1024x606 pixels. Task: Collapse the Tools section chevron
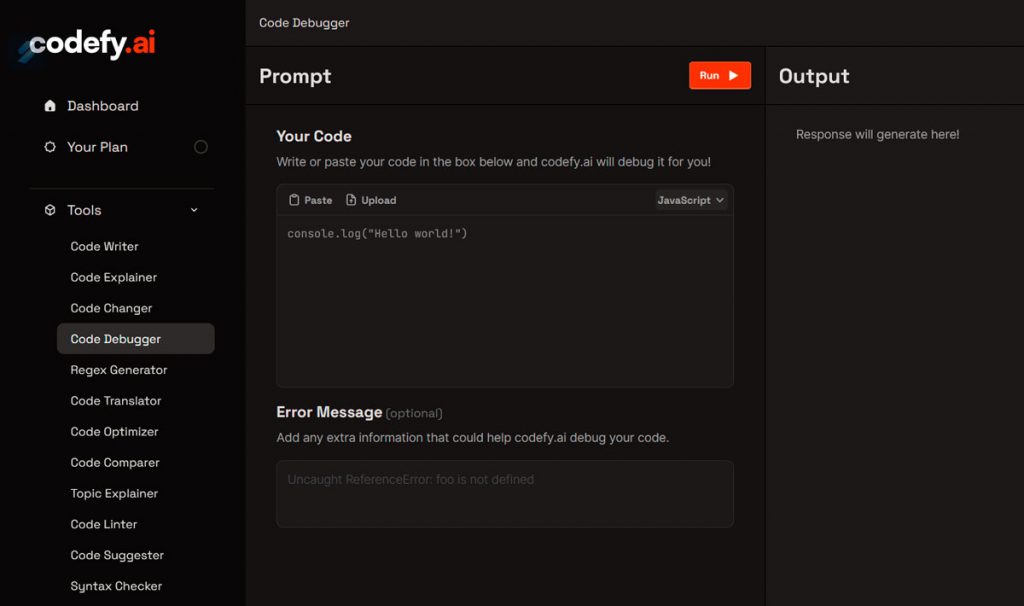[x=194, y=210]
